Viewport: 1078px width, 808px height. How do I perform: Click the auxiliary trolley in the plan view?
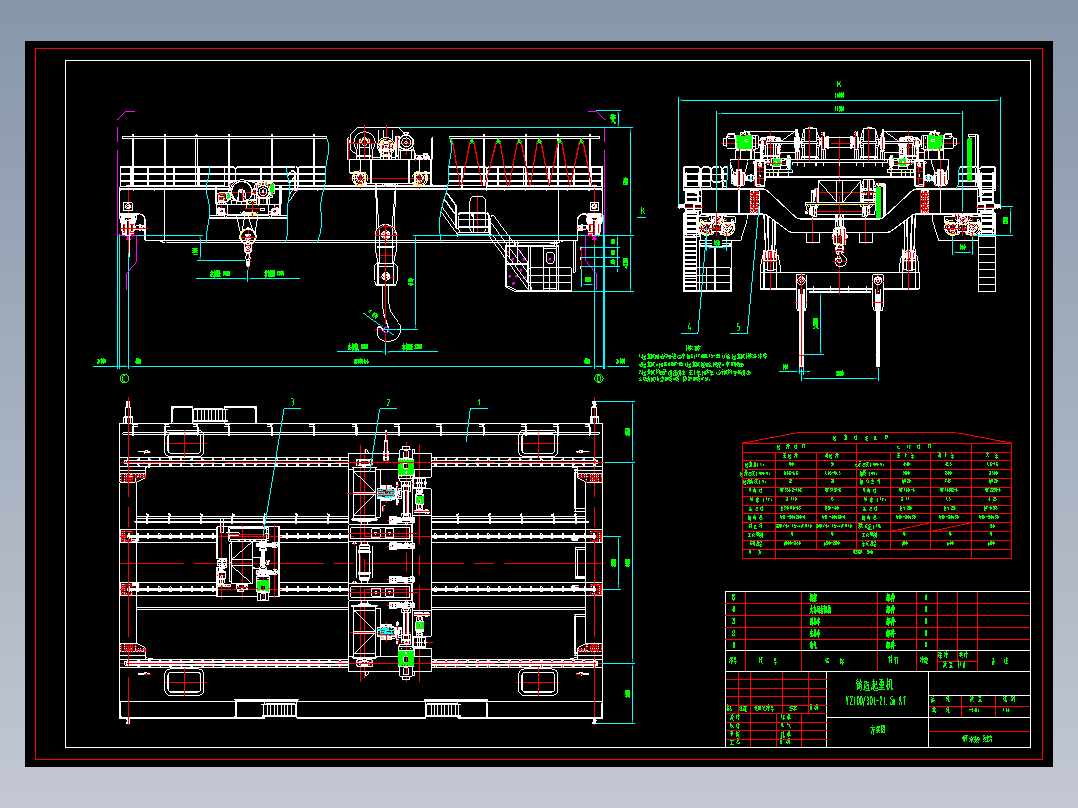[x=248, y=563]
